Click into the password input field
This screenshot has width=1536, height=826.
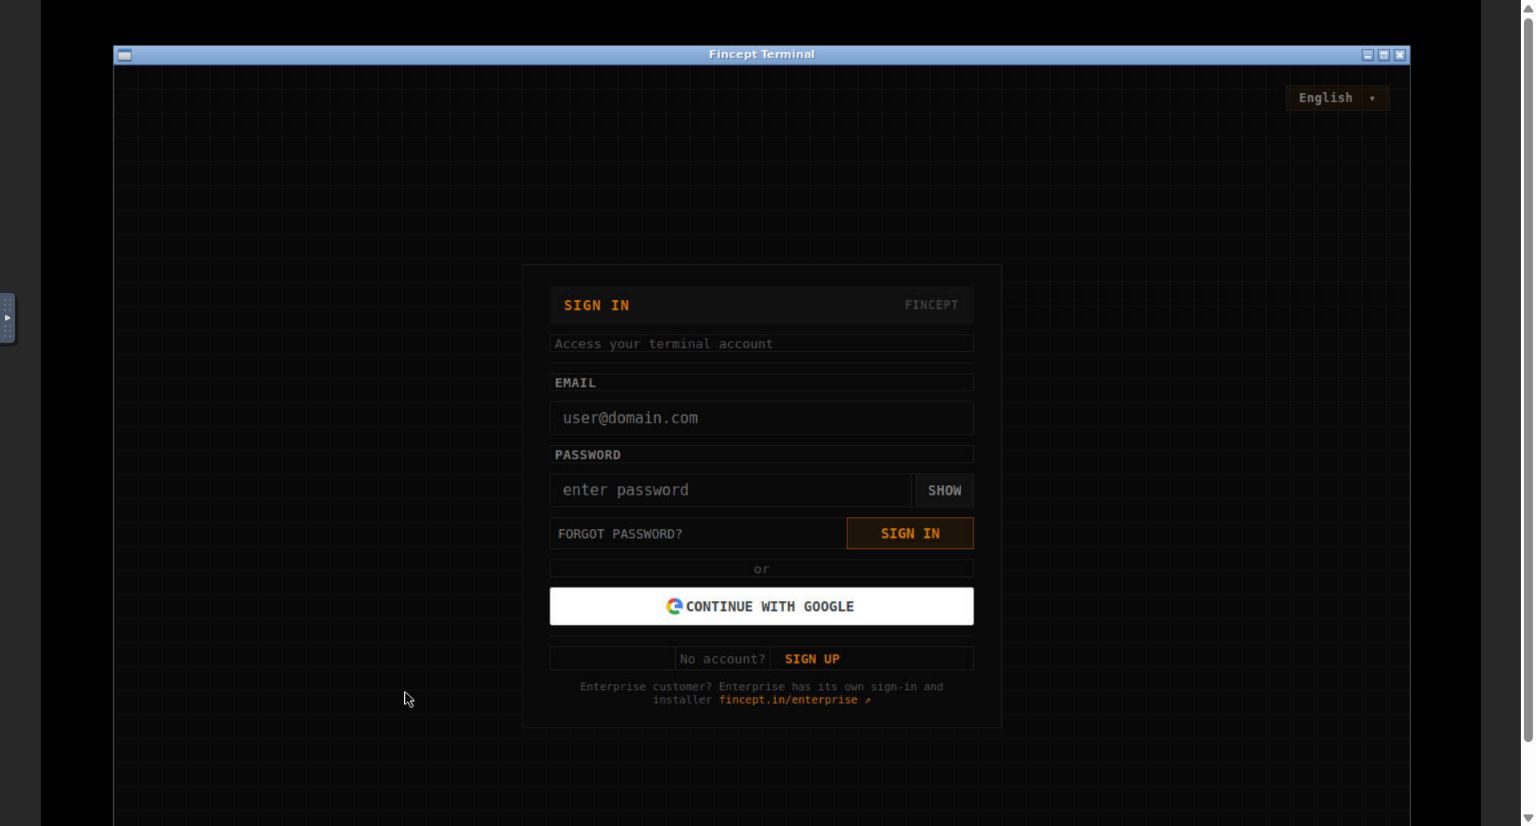point(731,490)
